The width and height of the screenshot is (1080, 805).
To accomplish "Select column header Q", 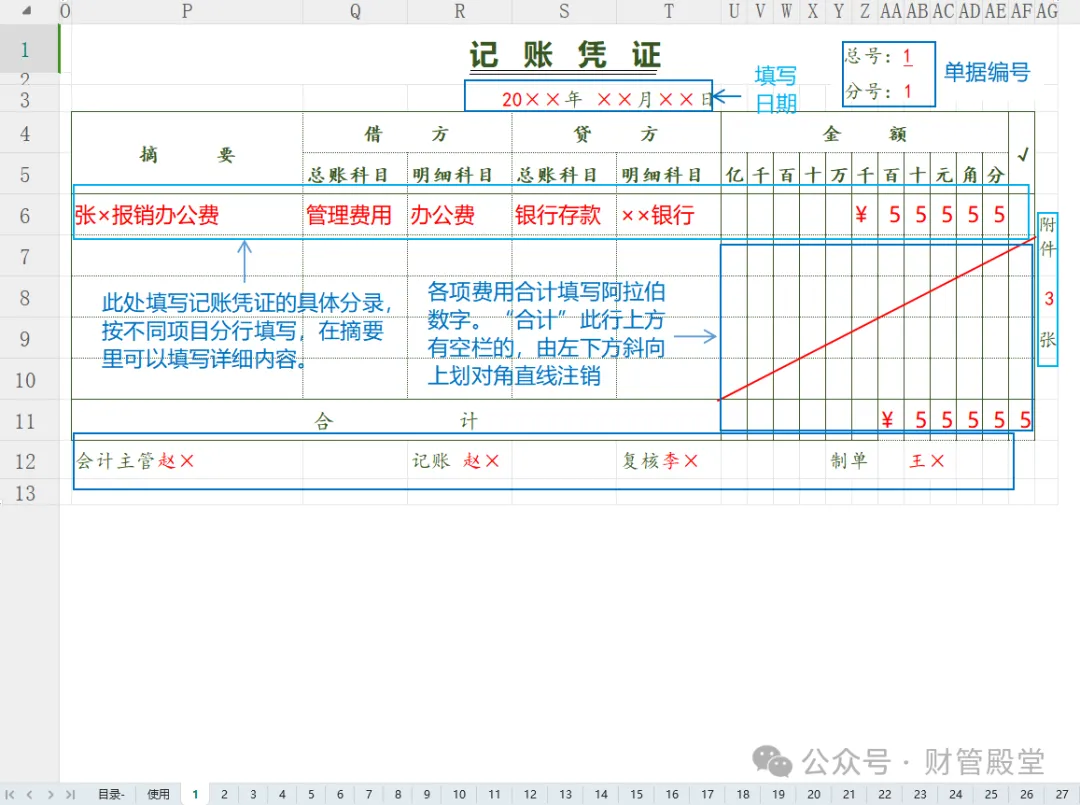I will (355, 11).
